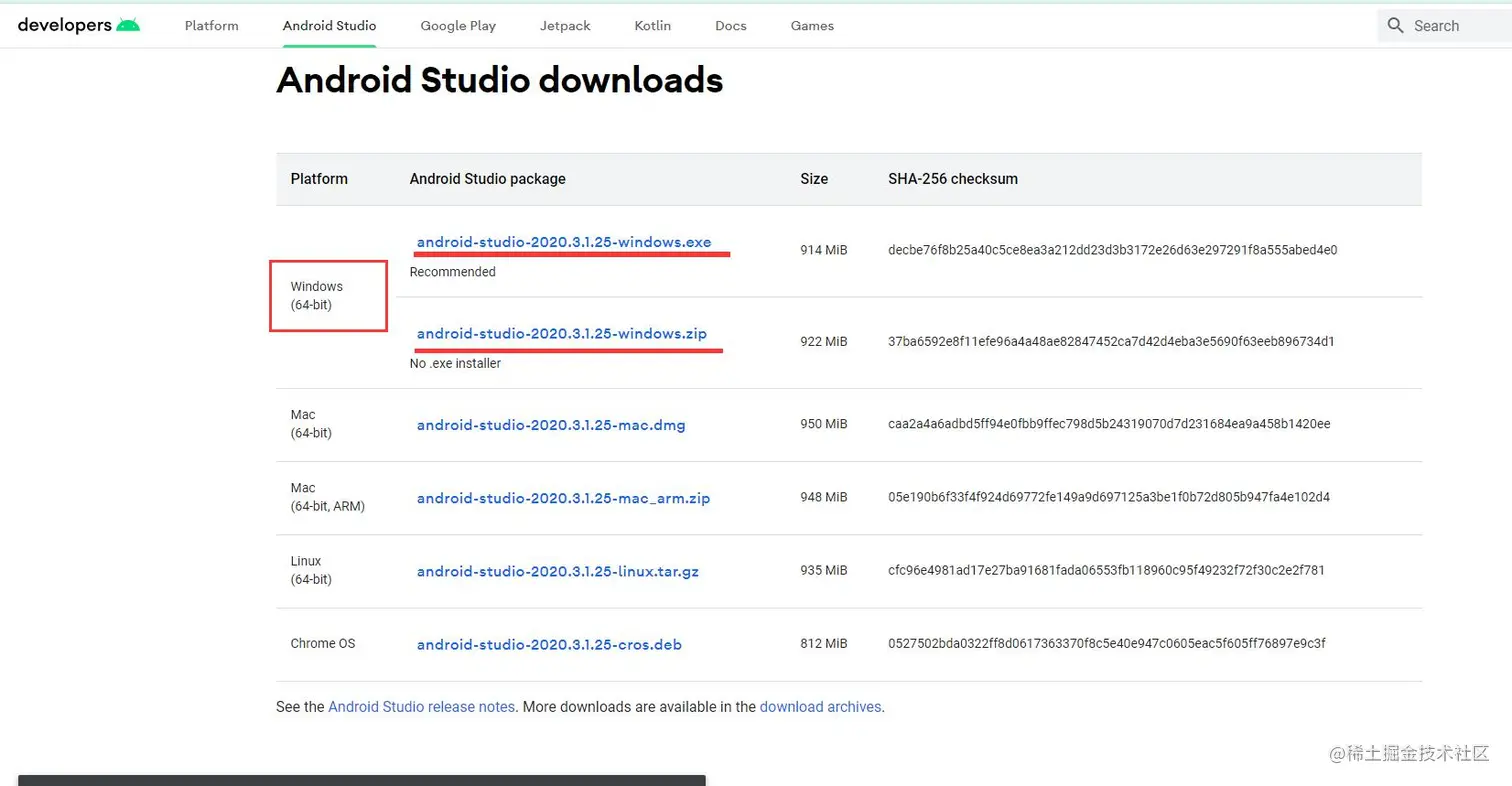Click the checksum starting with decbe76f8b25
The image size is (1512, 786).
pos(1113,250)
